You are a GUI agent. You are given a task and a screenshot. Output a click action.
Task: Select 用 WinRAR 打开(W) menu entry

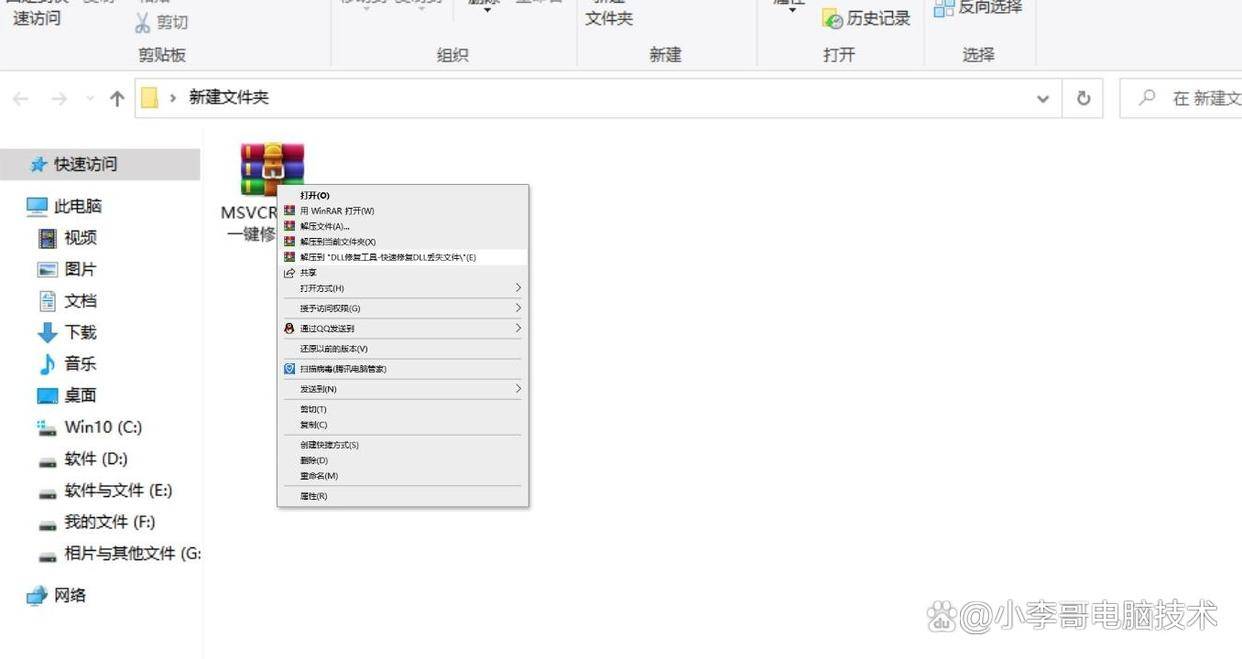403,211
